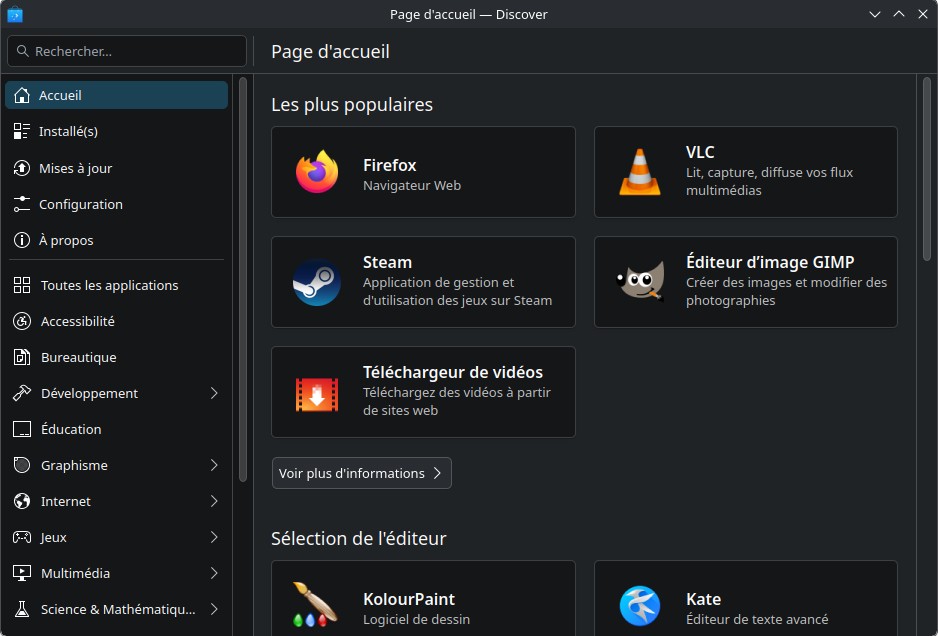Click the Téléchargeur de vidéos icon
The height and width of the screenshot is (636, 938).
317,394
